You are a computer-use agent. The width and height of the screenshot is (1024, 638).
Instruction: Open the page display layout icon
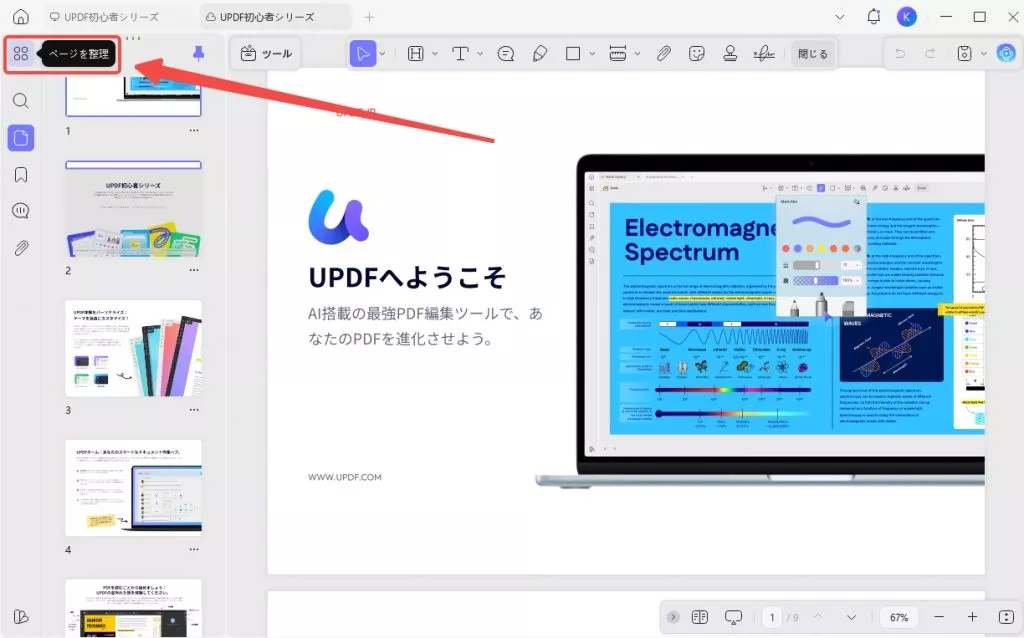pyautogui.click(x=699, y=617)
